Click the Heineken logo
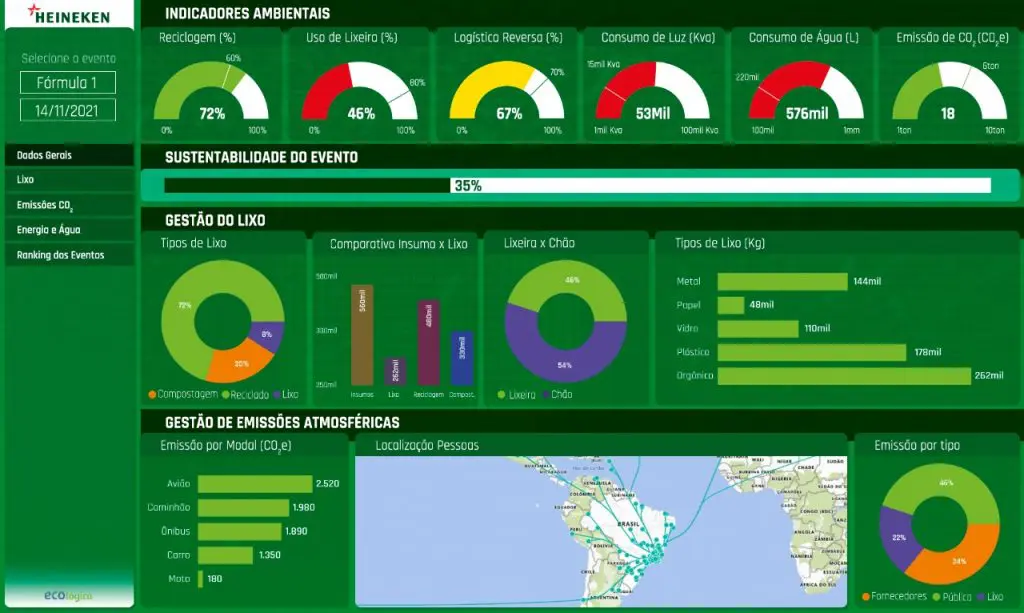This screenshot has height=613, width=1024. point(68,15)
